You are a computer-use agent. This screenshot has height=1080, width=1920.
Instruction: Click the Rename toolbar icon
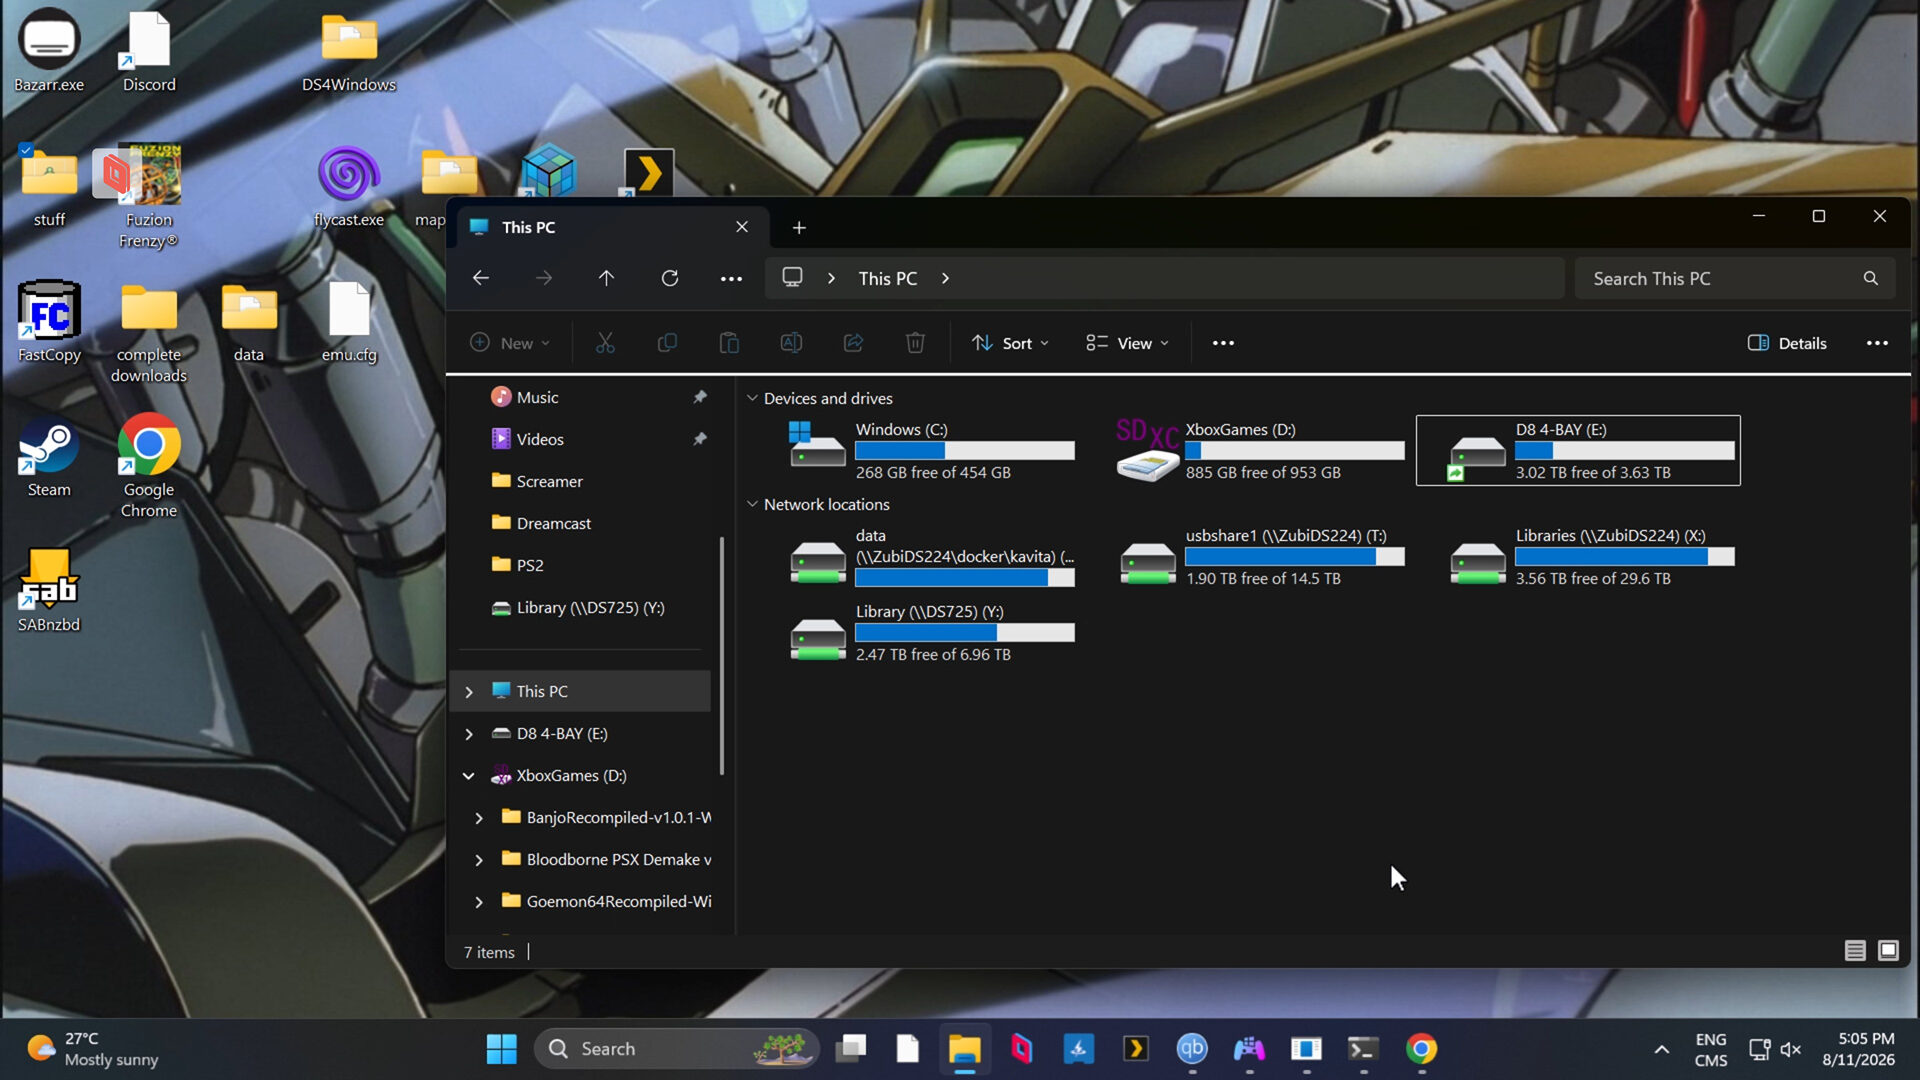click(x=791, y=343)
